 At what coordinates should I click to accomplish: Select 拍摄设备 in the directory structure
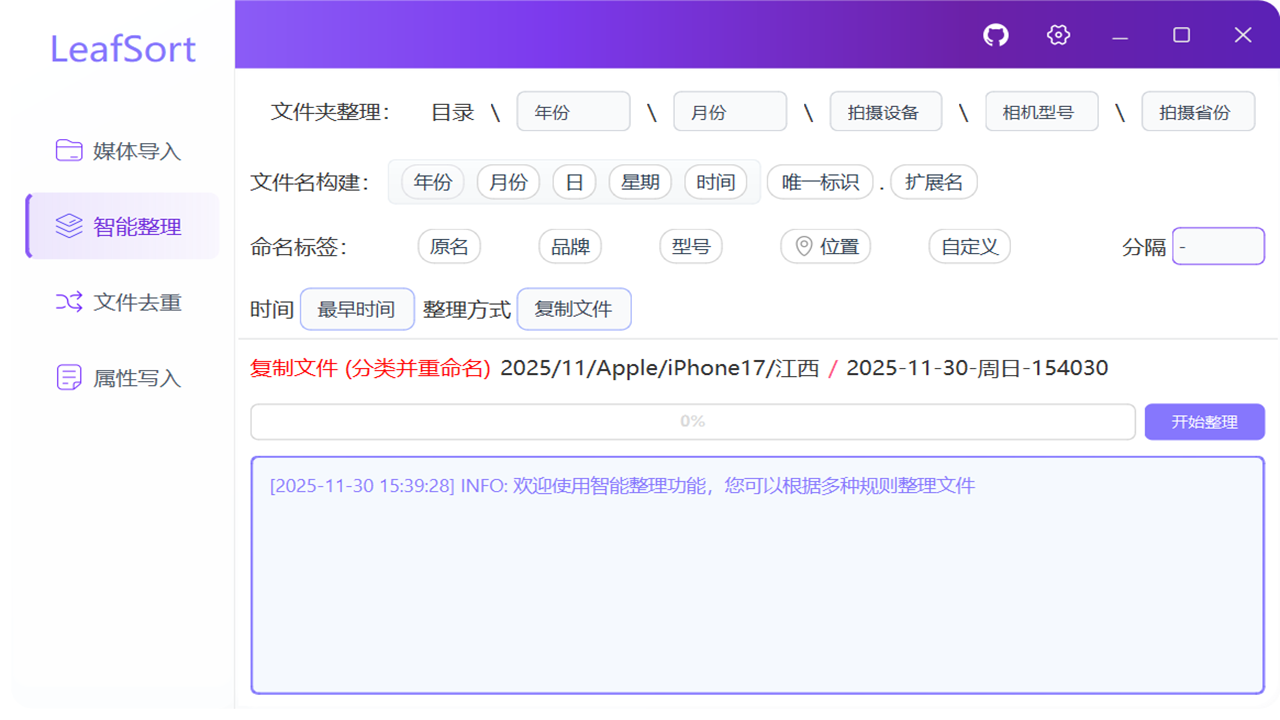coord(885,111)
